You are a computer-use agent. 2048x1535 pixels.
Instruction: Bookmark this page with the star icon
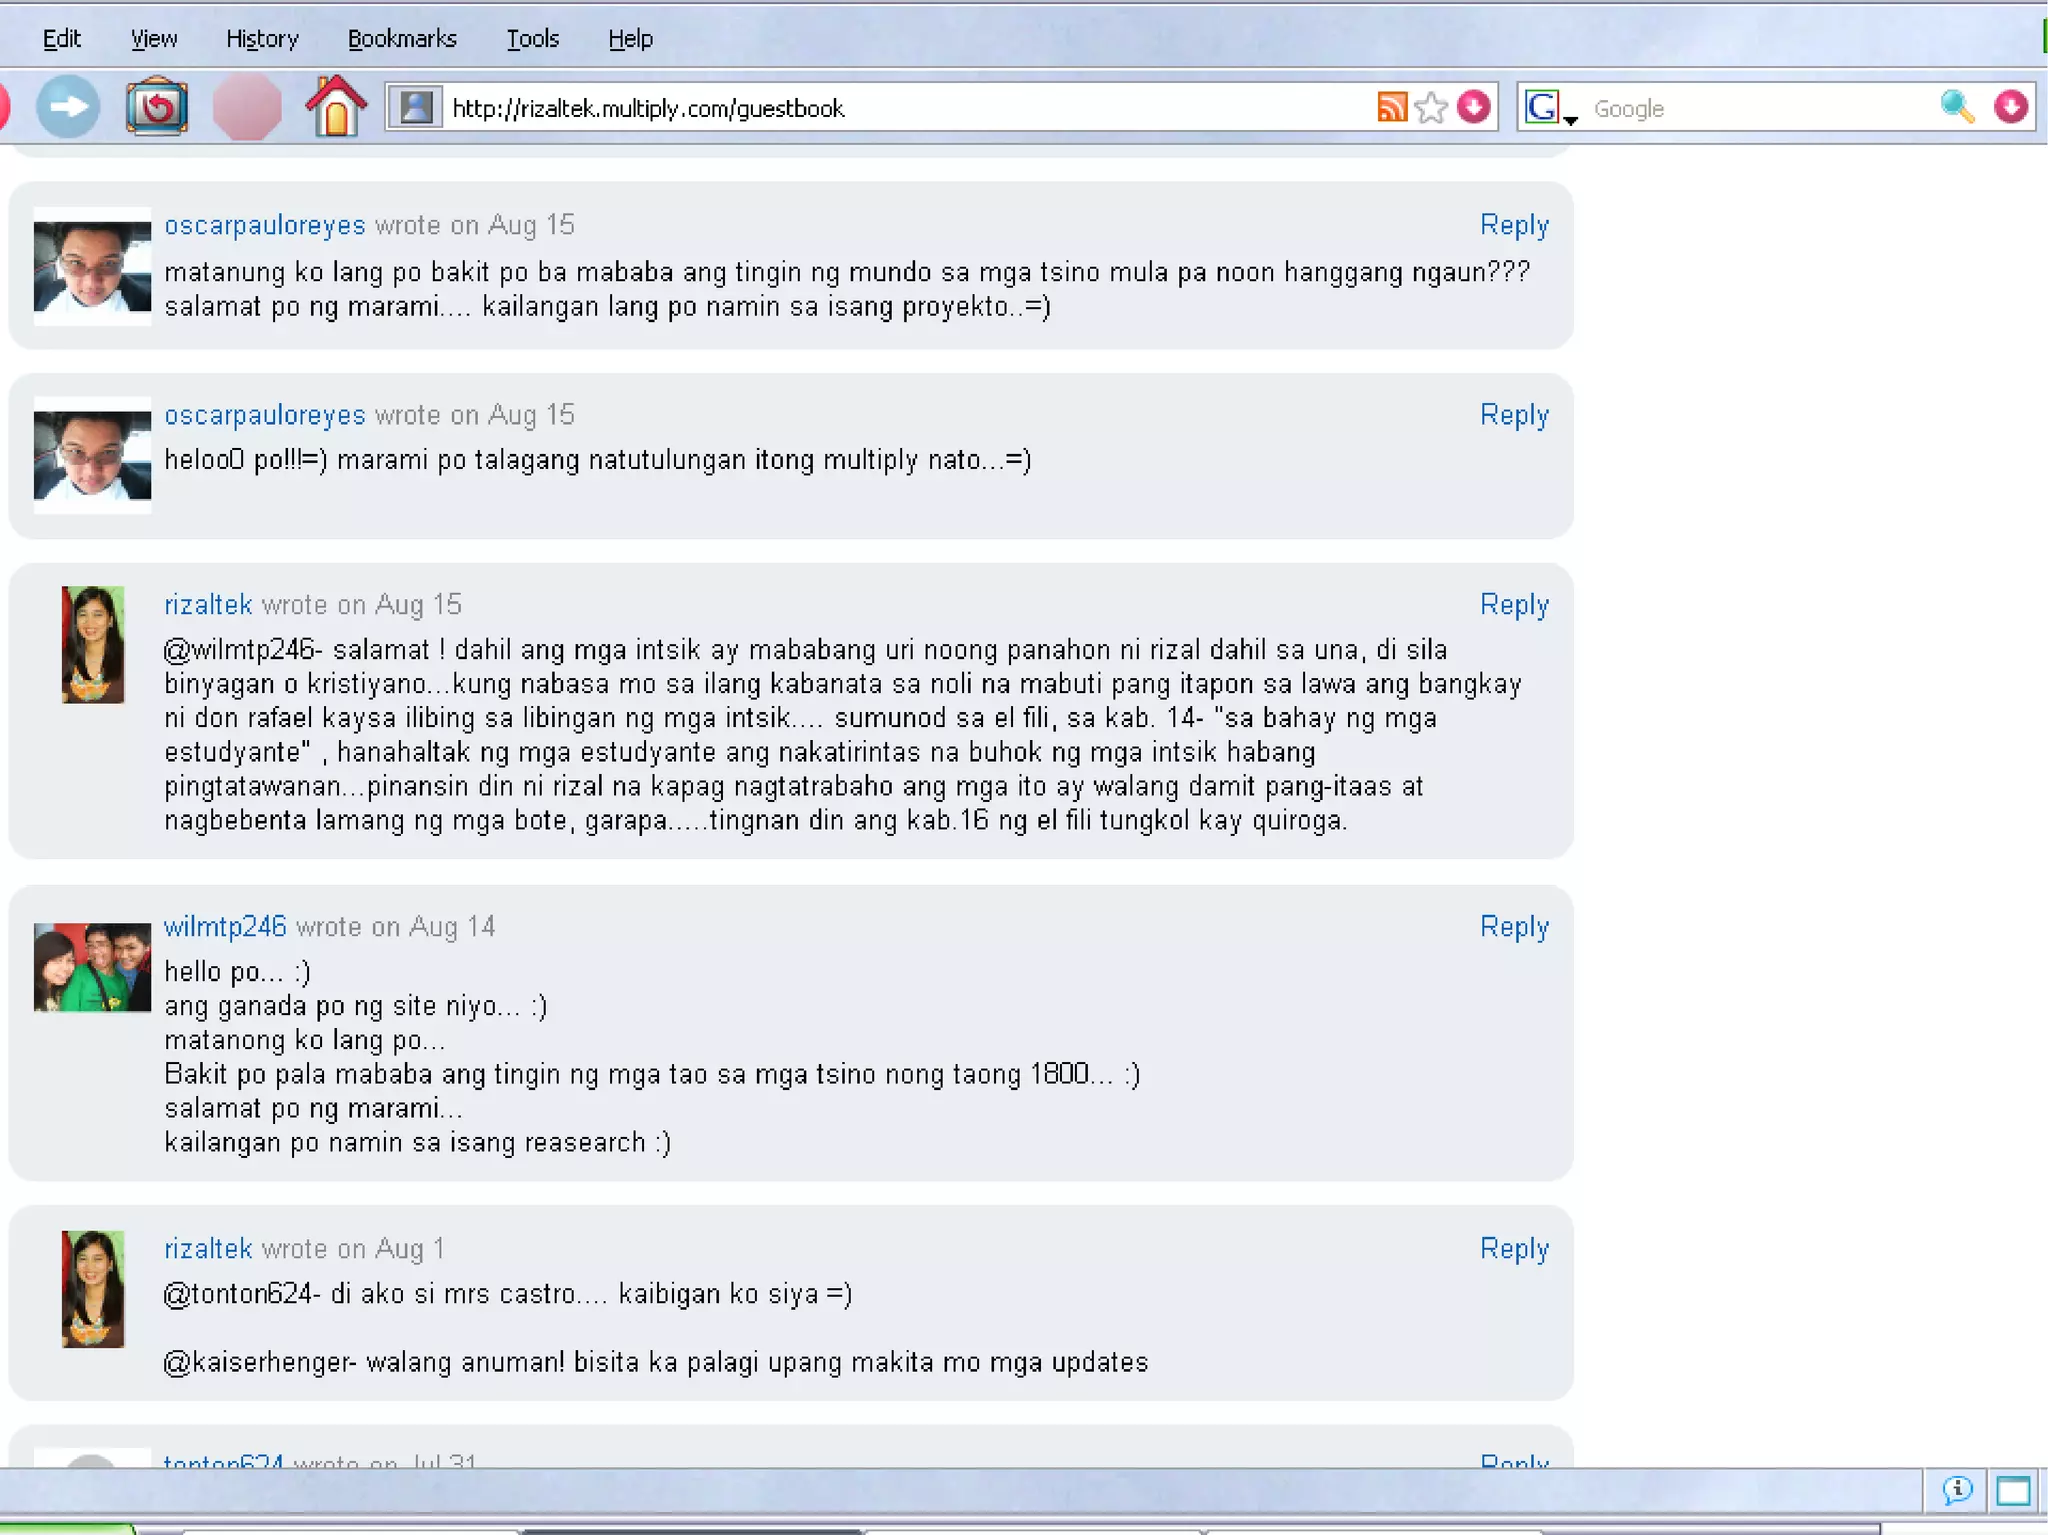(1432, 107)
